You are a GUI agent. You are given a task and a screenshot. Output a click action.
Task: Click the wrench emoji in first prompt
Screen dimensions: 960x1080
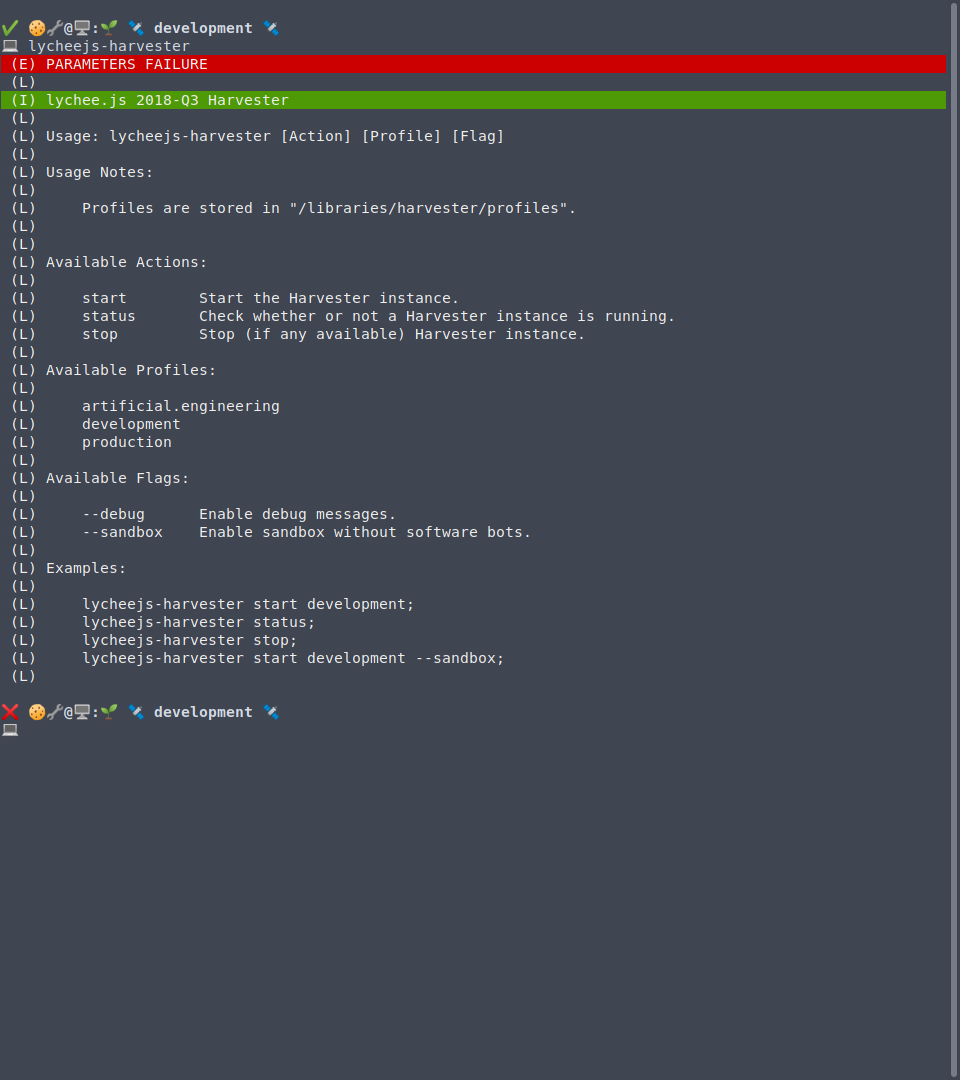pos(55,28)
